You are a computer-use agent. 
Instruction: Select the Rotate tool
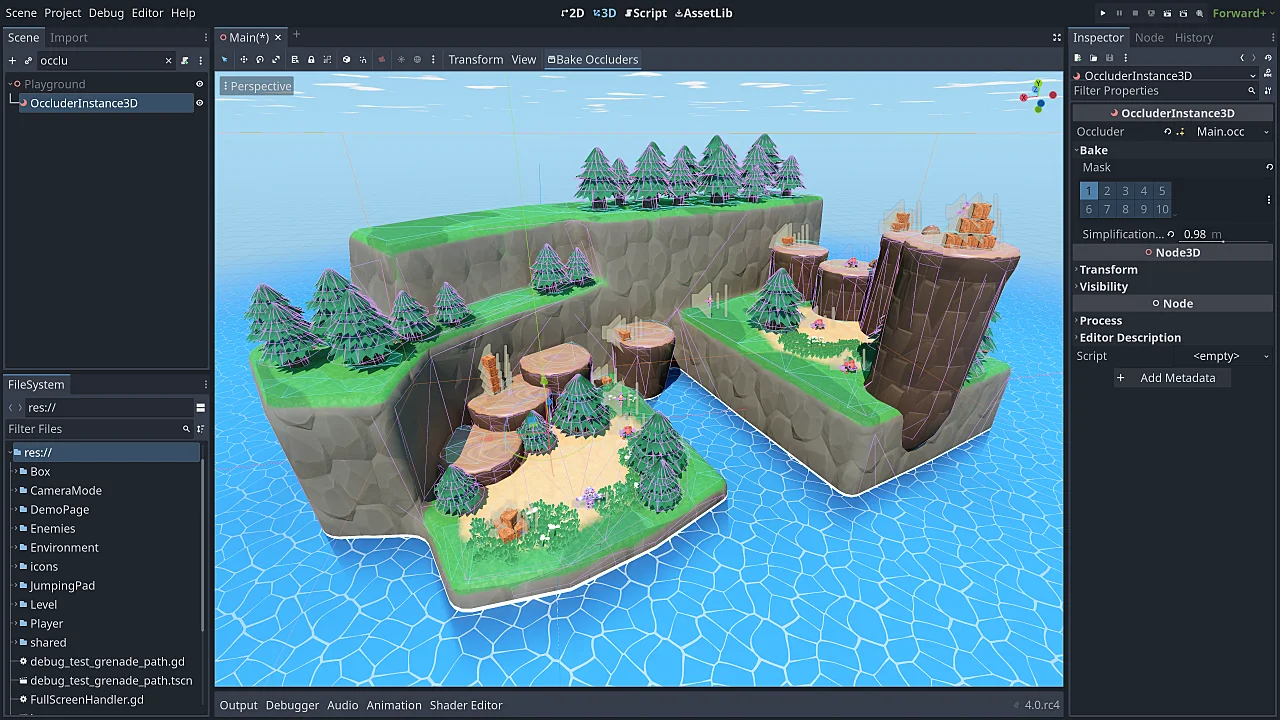click(260, 59)
